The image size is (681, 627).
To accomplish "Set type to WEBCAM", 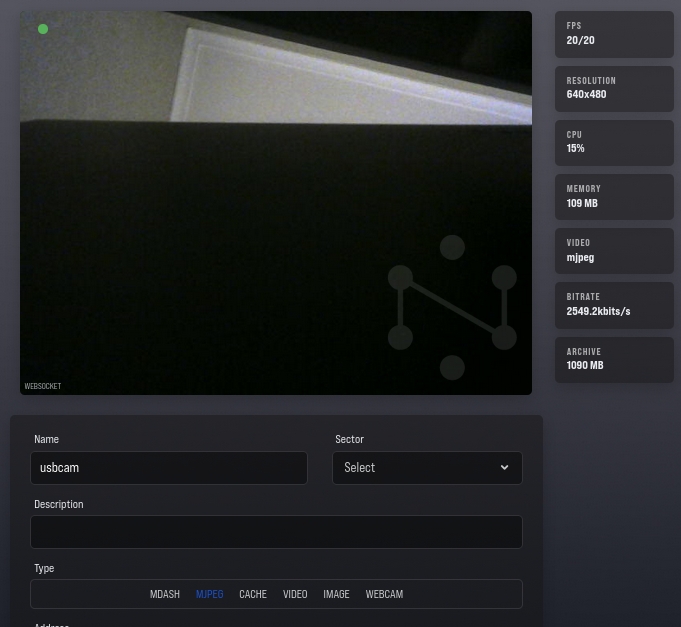I will pyautogui.click(x=384, y=594).
